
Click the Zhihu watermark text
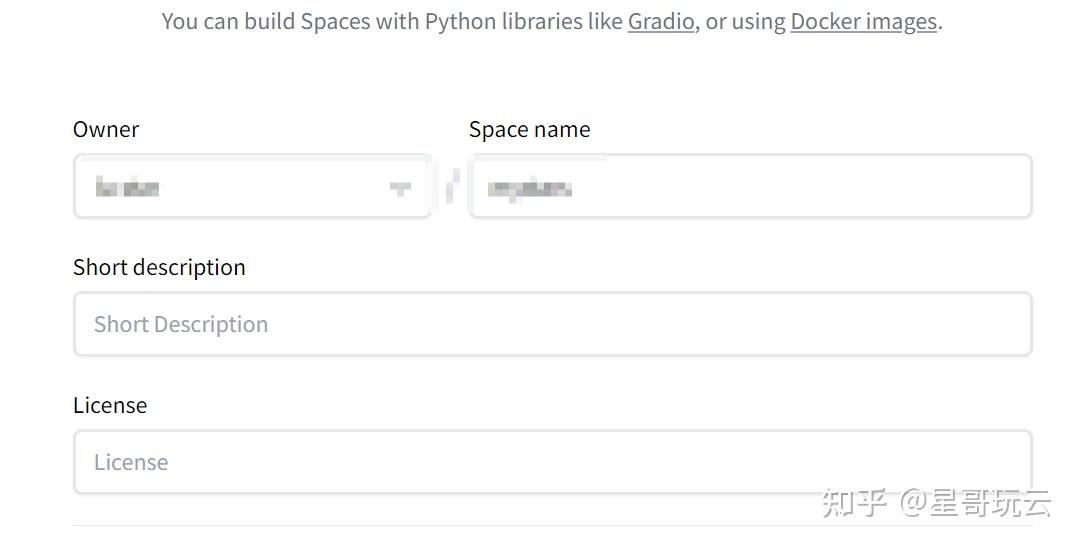(935, 503)
